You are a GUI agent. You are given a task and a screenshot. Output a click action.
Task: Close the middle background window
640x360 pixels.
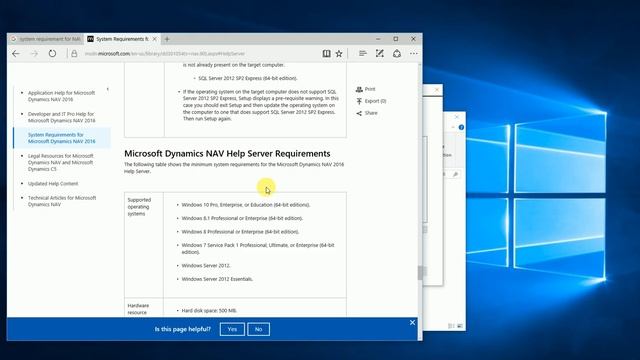tap(437, 90)
